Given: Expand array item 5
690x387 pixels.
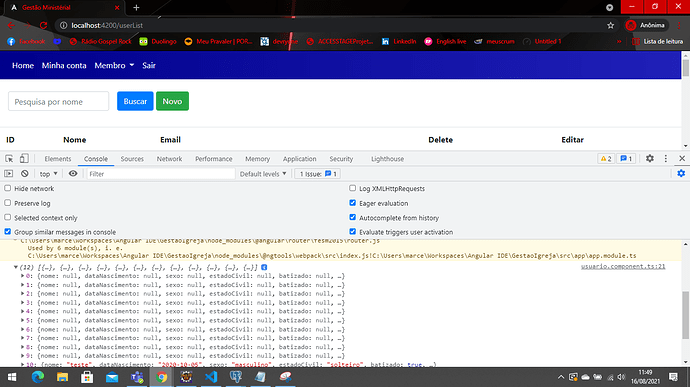Looking at the screenshot, I should click(23, 320).
